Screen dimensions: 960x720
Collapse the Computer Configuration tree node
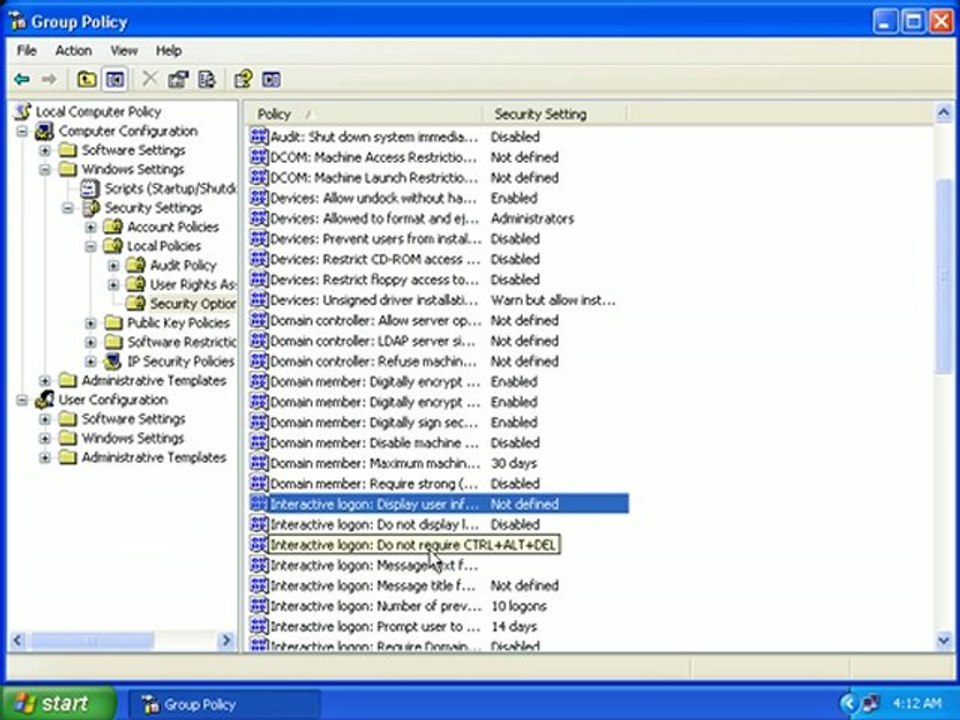[22, 131]
